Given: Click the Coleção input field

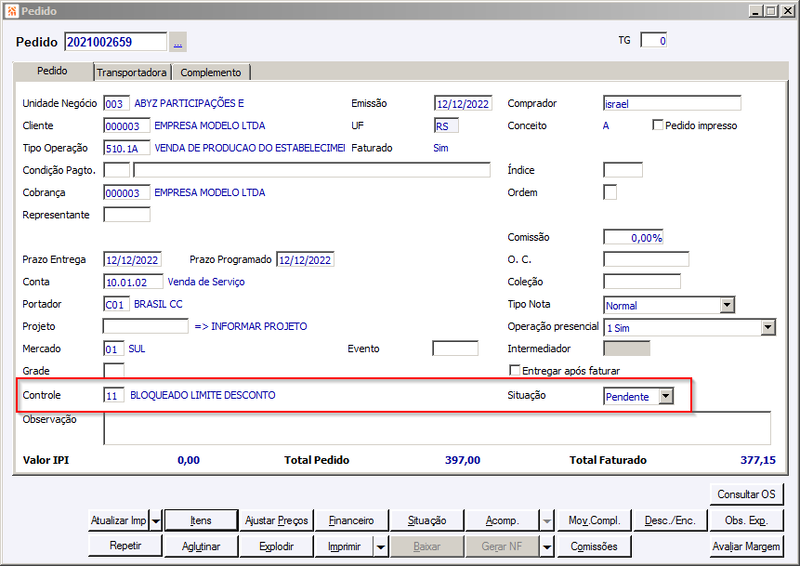Looking at the screenshot, I should click(642, 282).
